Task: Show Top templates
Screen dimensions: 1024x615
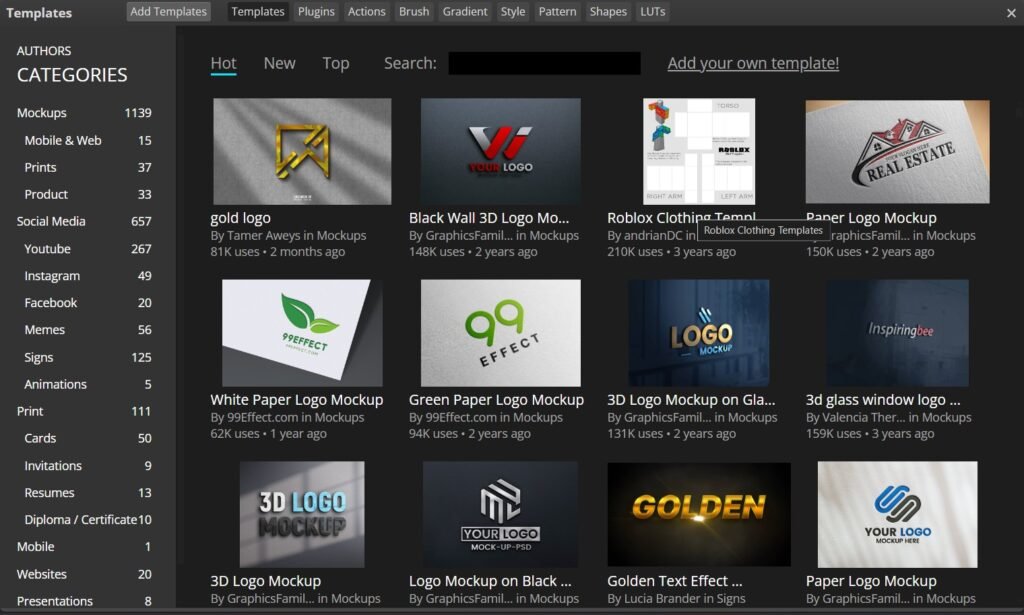Action: (336, 63)
